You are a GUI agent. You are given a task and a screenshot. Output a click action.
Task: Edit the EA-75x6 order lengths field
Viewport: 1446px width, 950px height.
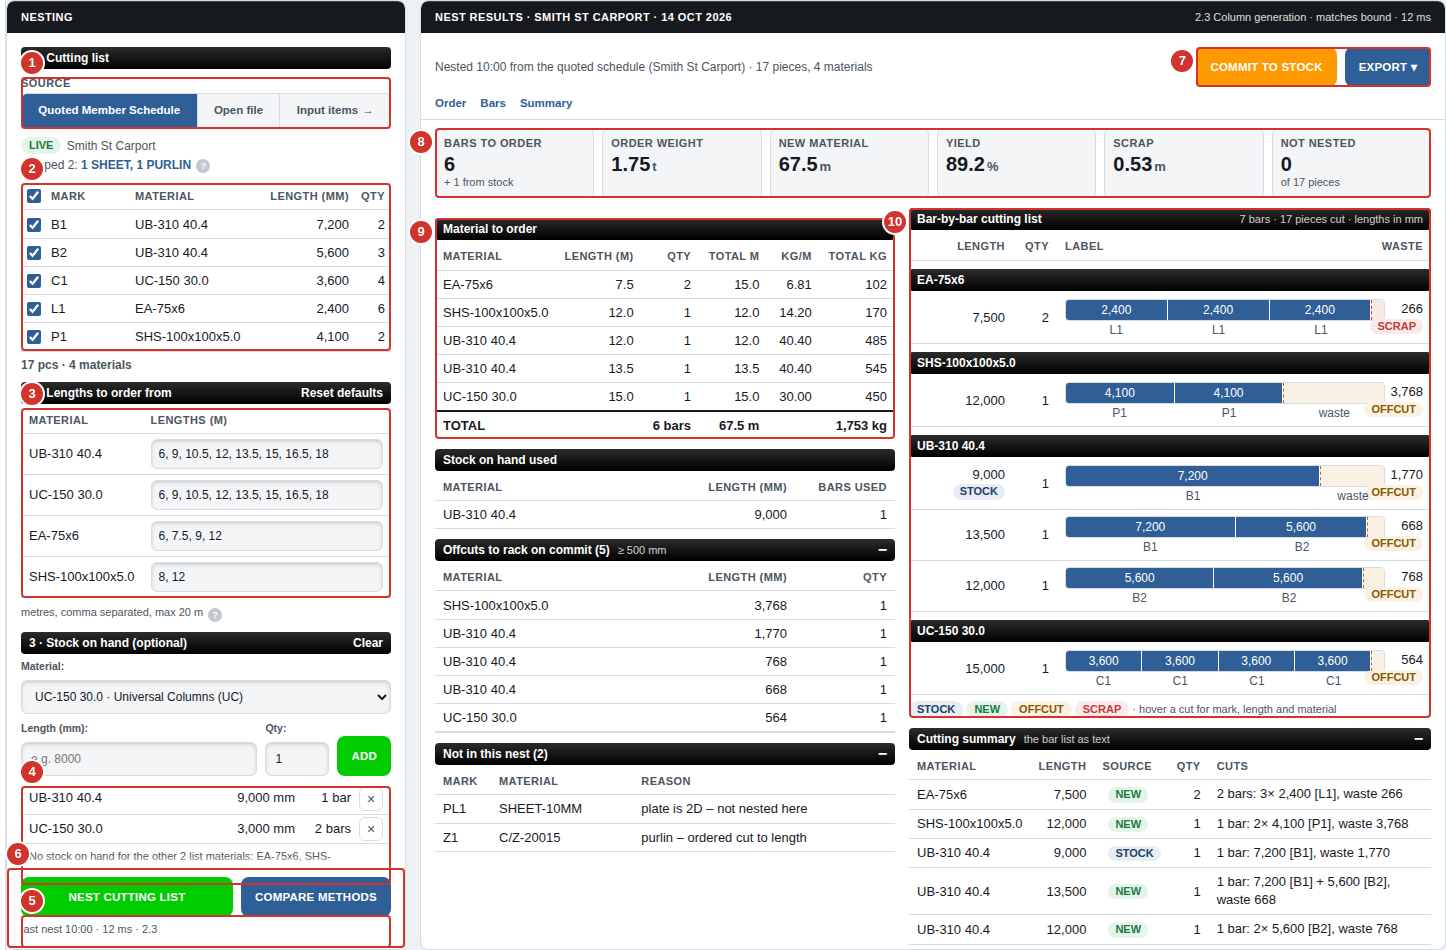(x=266, y=536)
